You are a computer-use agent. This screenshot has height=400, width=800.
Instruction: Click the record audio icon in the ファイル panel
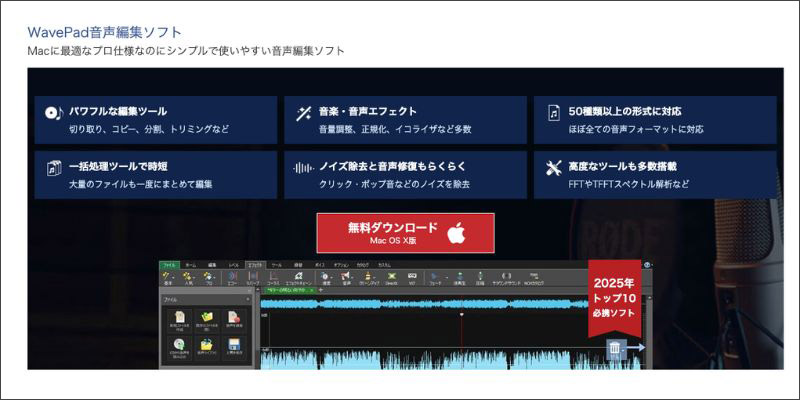[x=235, y=319]
